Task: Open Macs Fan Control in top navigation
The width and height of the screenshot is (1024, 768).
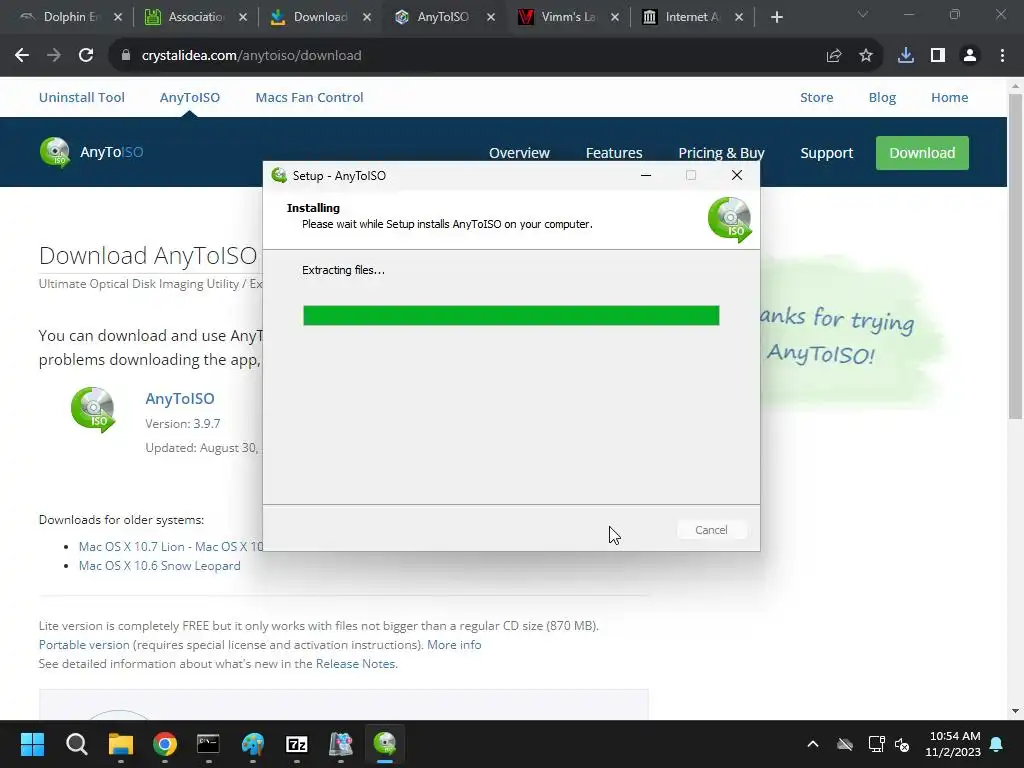Action: point(309,97)
